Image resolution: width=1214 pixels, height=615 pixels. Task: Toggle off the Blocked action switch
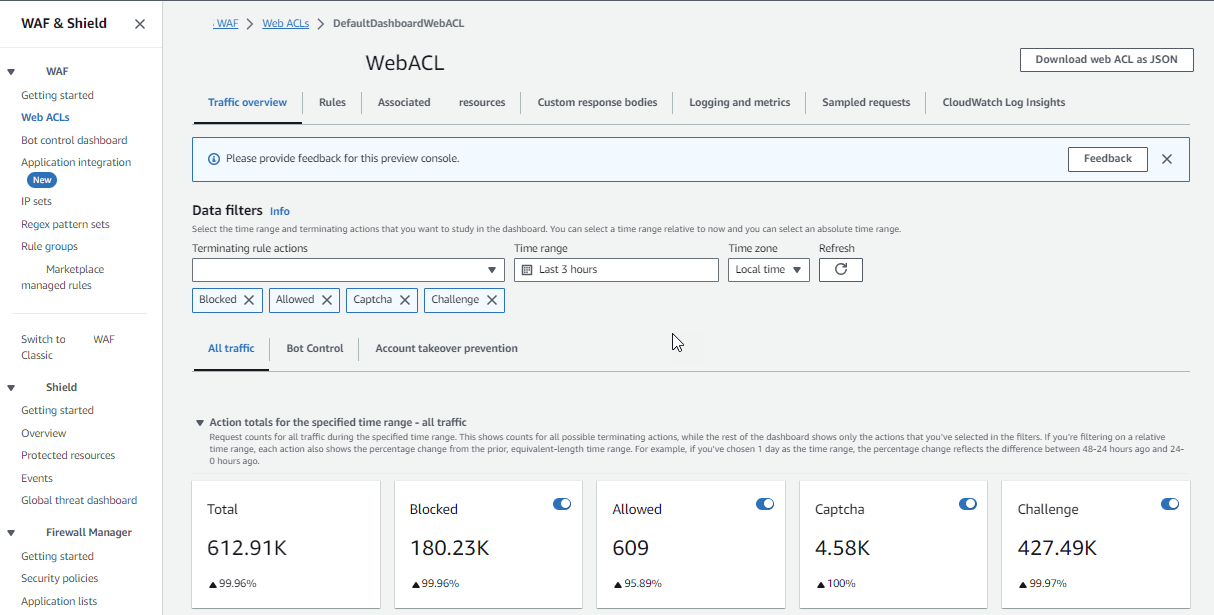coord(562,505)
